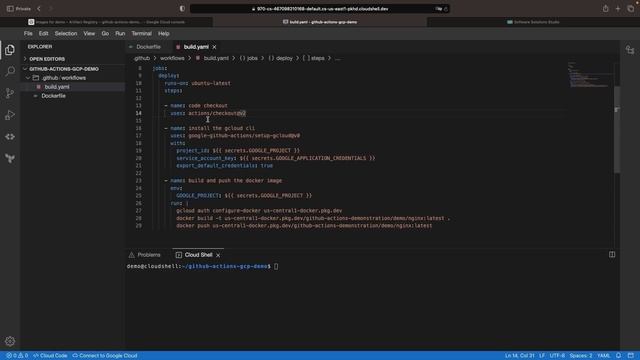Viewport: 640px width, 360px height.
Task: Open the Go menu
Action: click(105, 33)
